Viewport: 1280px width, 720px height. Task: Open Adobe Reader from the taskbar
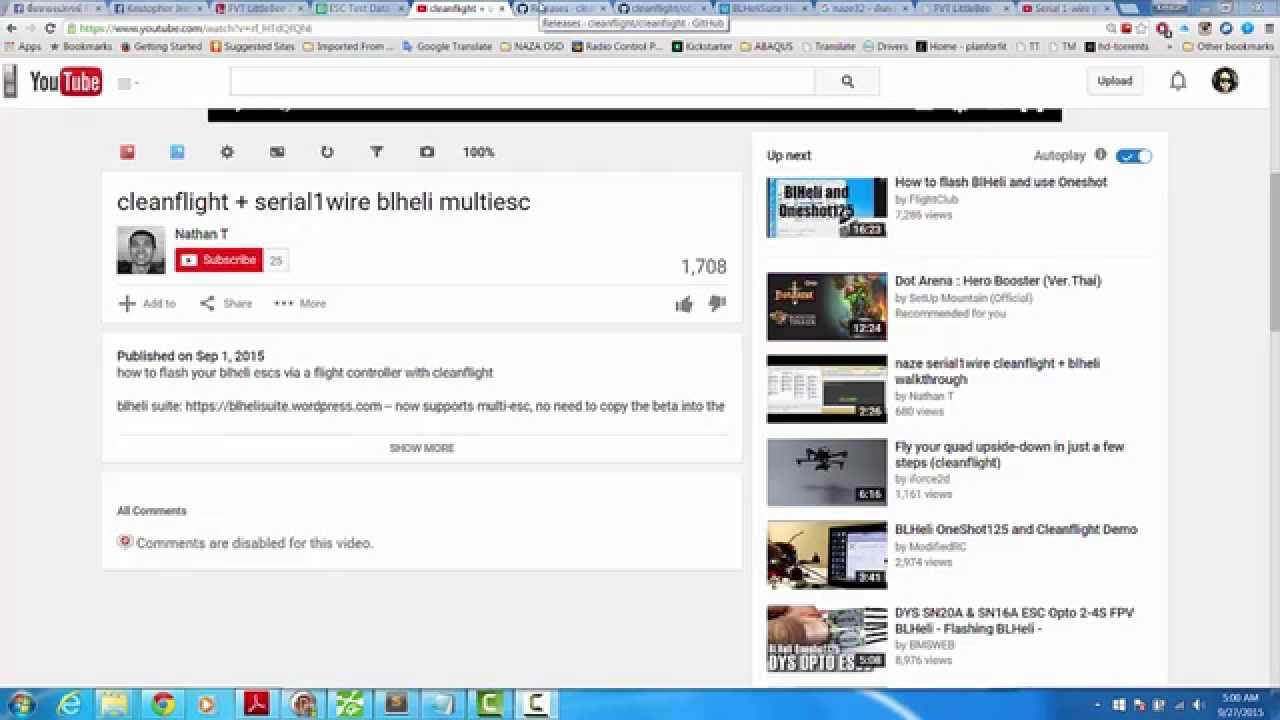coord(256,705)
